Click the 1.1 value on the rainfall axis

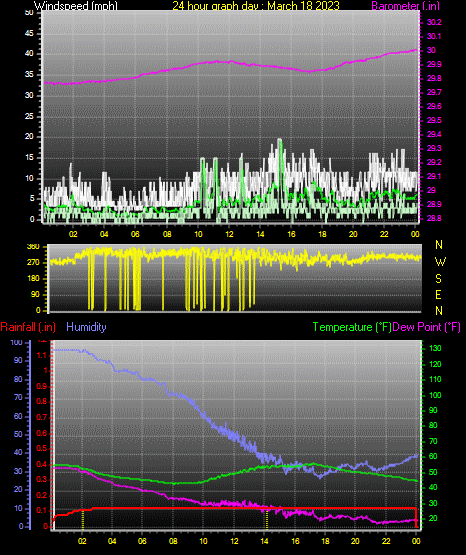[42, 355]
